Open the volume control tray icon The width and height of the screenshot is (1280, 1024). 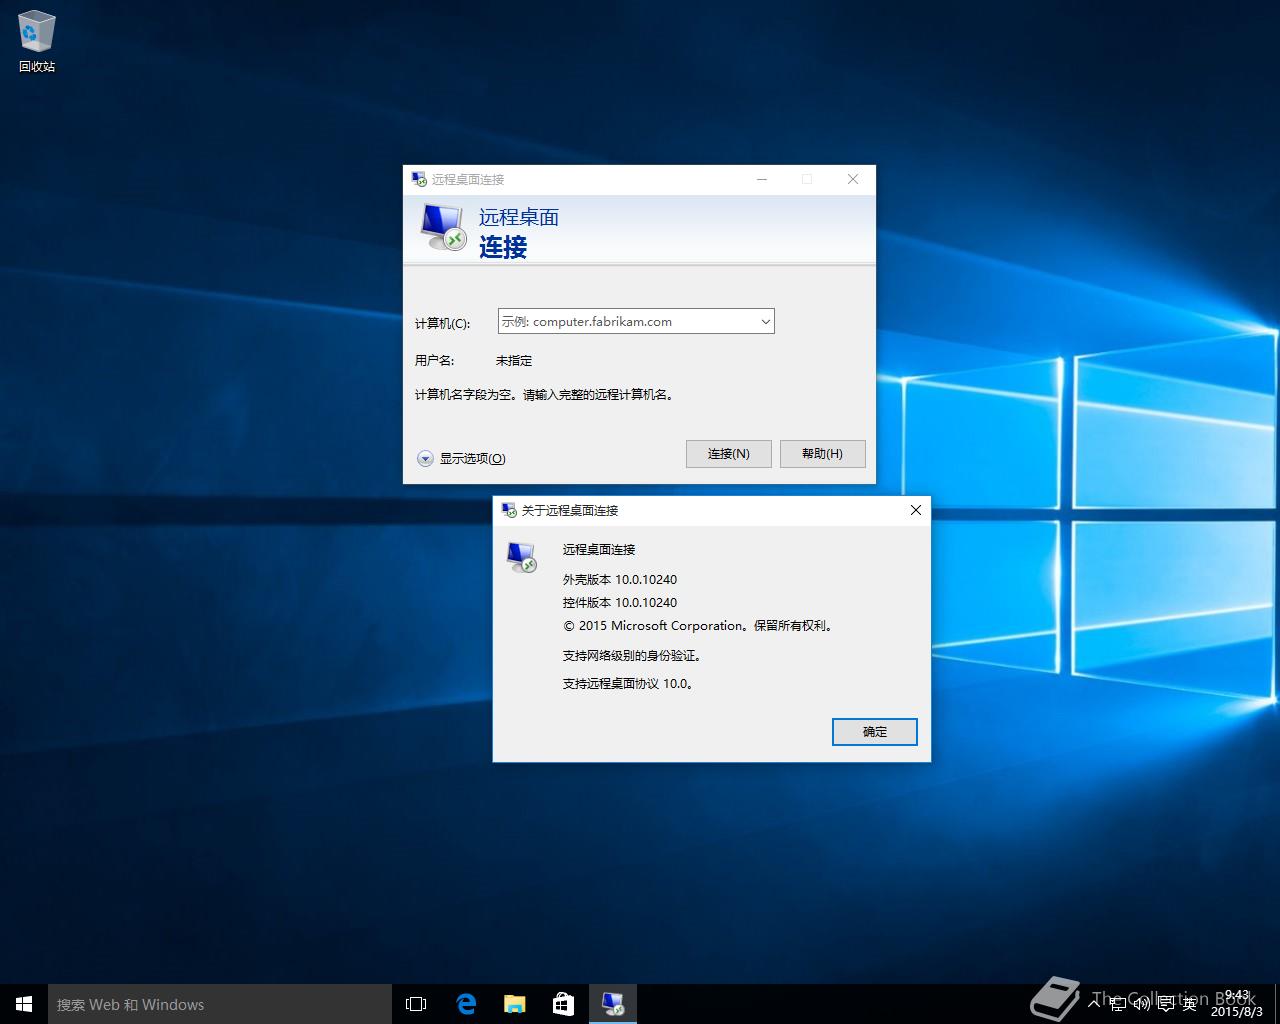[x=1141, y=1003]
